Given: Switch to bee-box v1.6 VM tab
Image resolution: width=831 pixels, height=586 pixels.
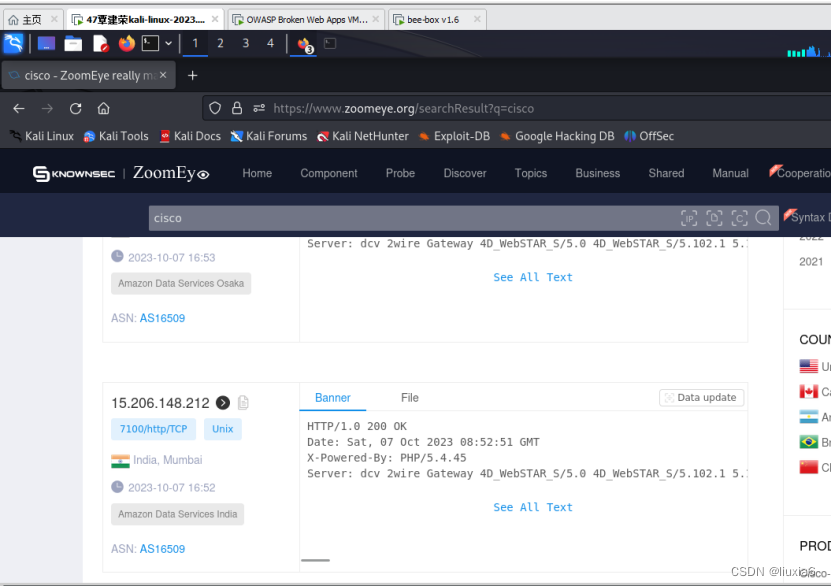Looking at the screenshot, I should click(x=437, y=20).
